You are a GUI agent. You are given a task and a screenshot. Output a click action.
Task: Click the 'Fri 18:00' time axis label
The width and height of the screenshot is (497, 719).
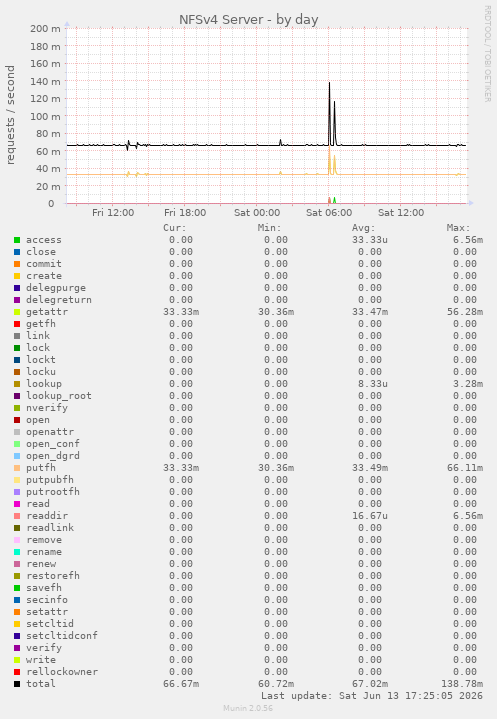(185, 213)
